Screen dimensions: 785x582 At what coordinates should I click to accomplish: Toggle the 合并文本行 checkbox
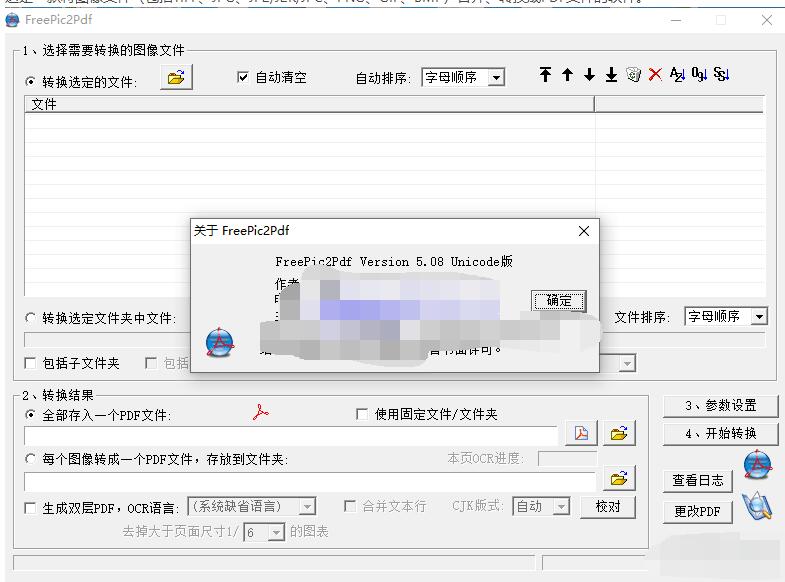click(x=350, y=506)
